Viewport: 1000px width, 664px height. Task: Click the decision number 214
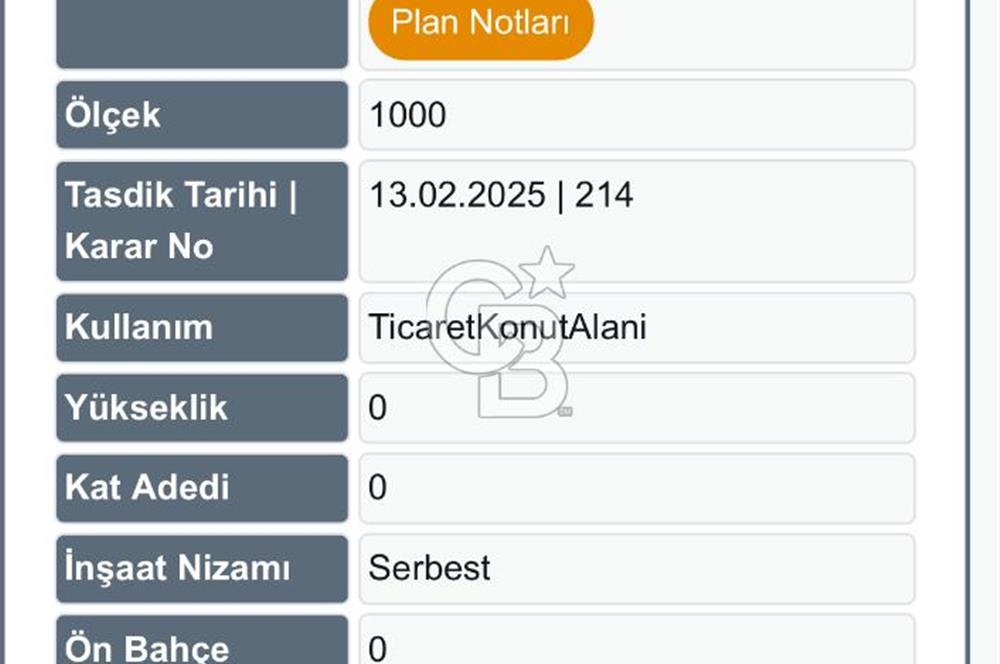(x=604, y=195)
